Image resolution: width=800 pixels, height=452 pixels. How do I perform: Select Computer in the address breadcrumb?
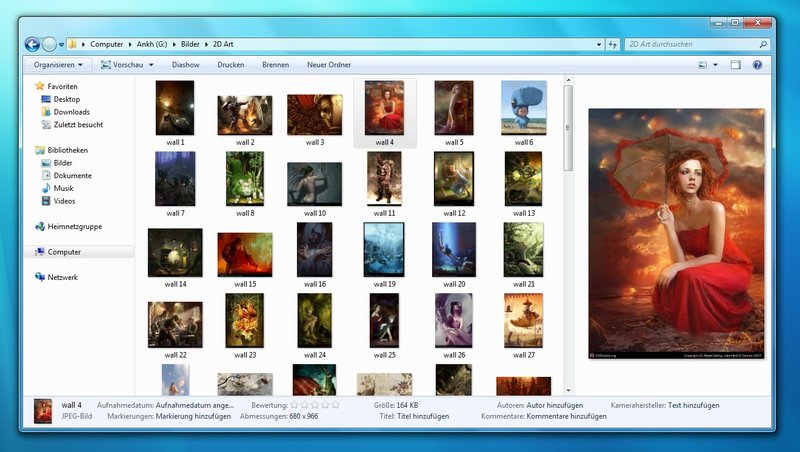coord(106,44)
